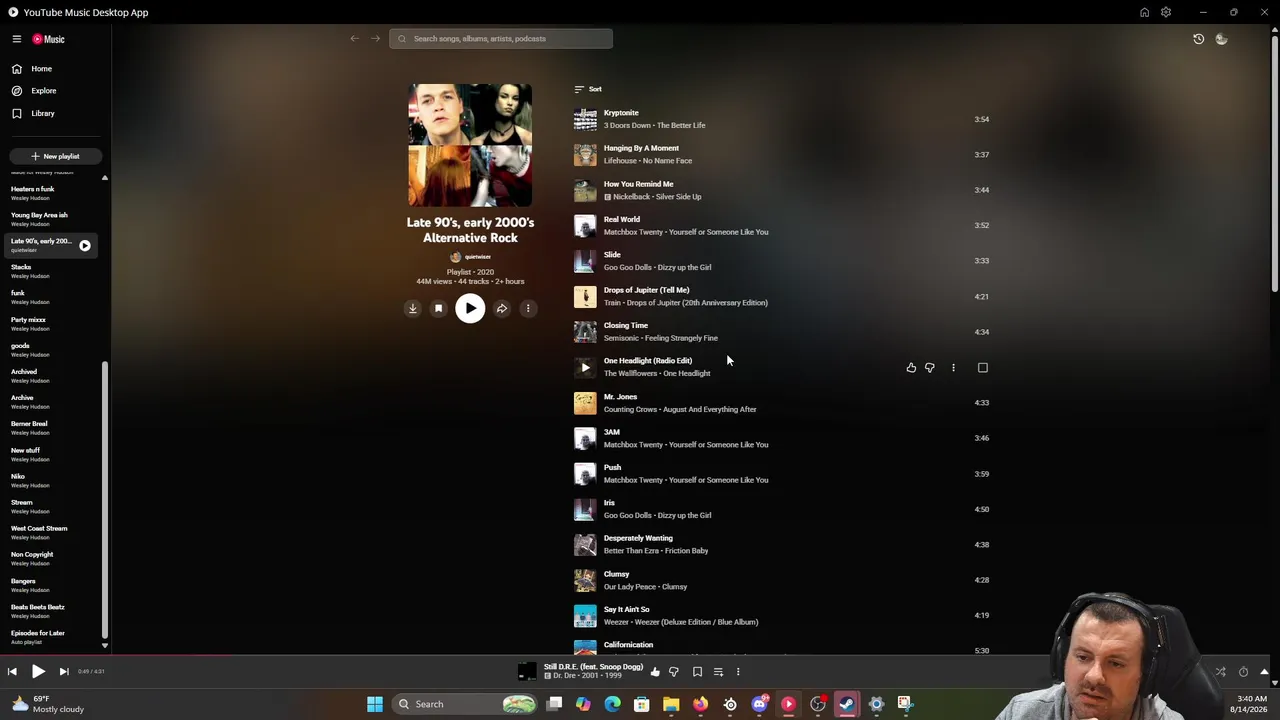1280x720 pixels.
Task: Dislike Still D.R.E. in player bar
Action: click(x=674, y=672)
